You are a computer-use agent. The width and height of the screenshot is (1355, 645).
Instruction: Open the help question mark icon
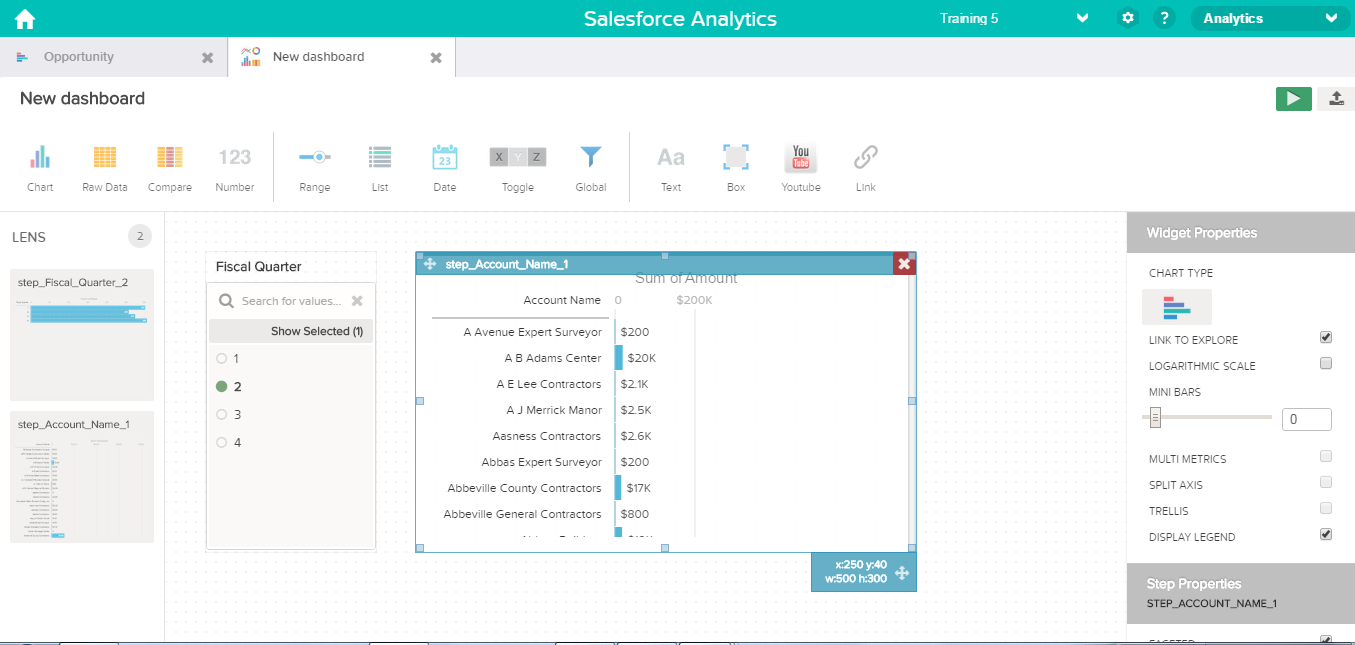(1163, 18)
